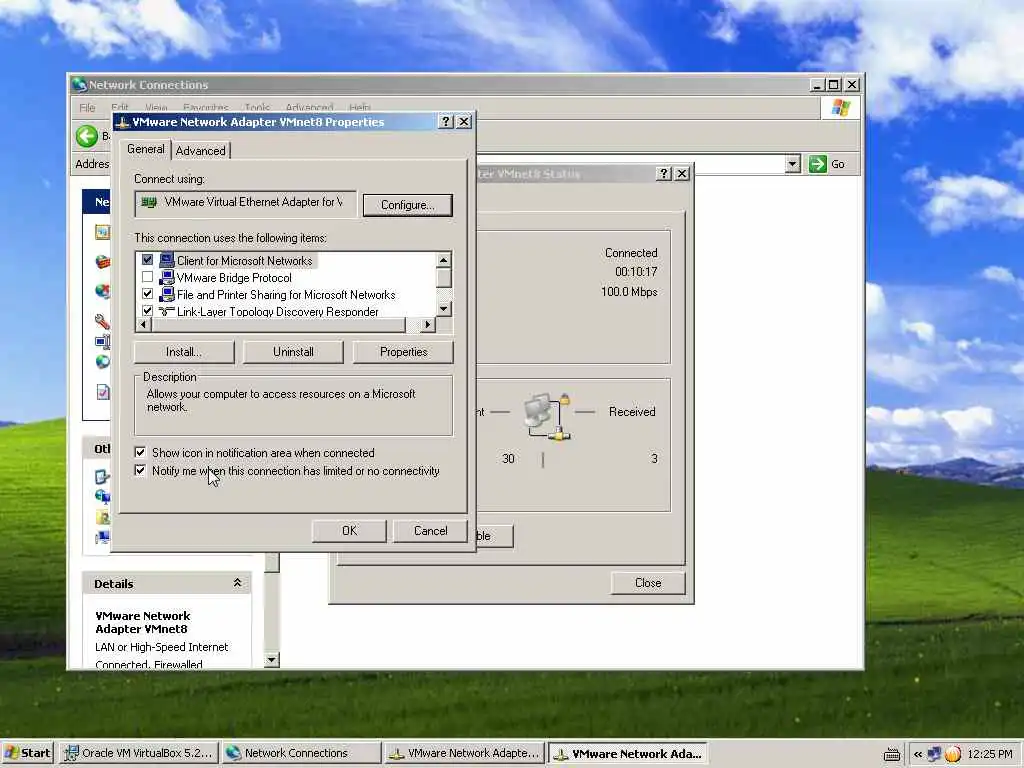Open Properties of the selected item
The height and width of the screenshot is (768, 1024).
(x=404, y=352)
